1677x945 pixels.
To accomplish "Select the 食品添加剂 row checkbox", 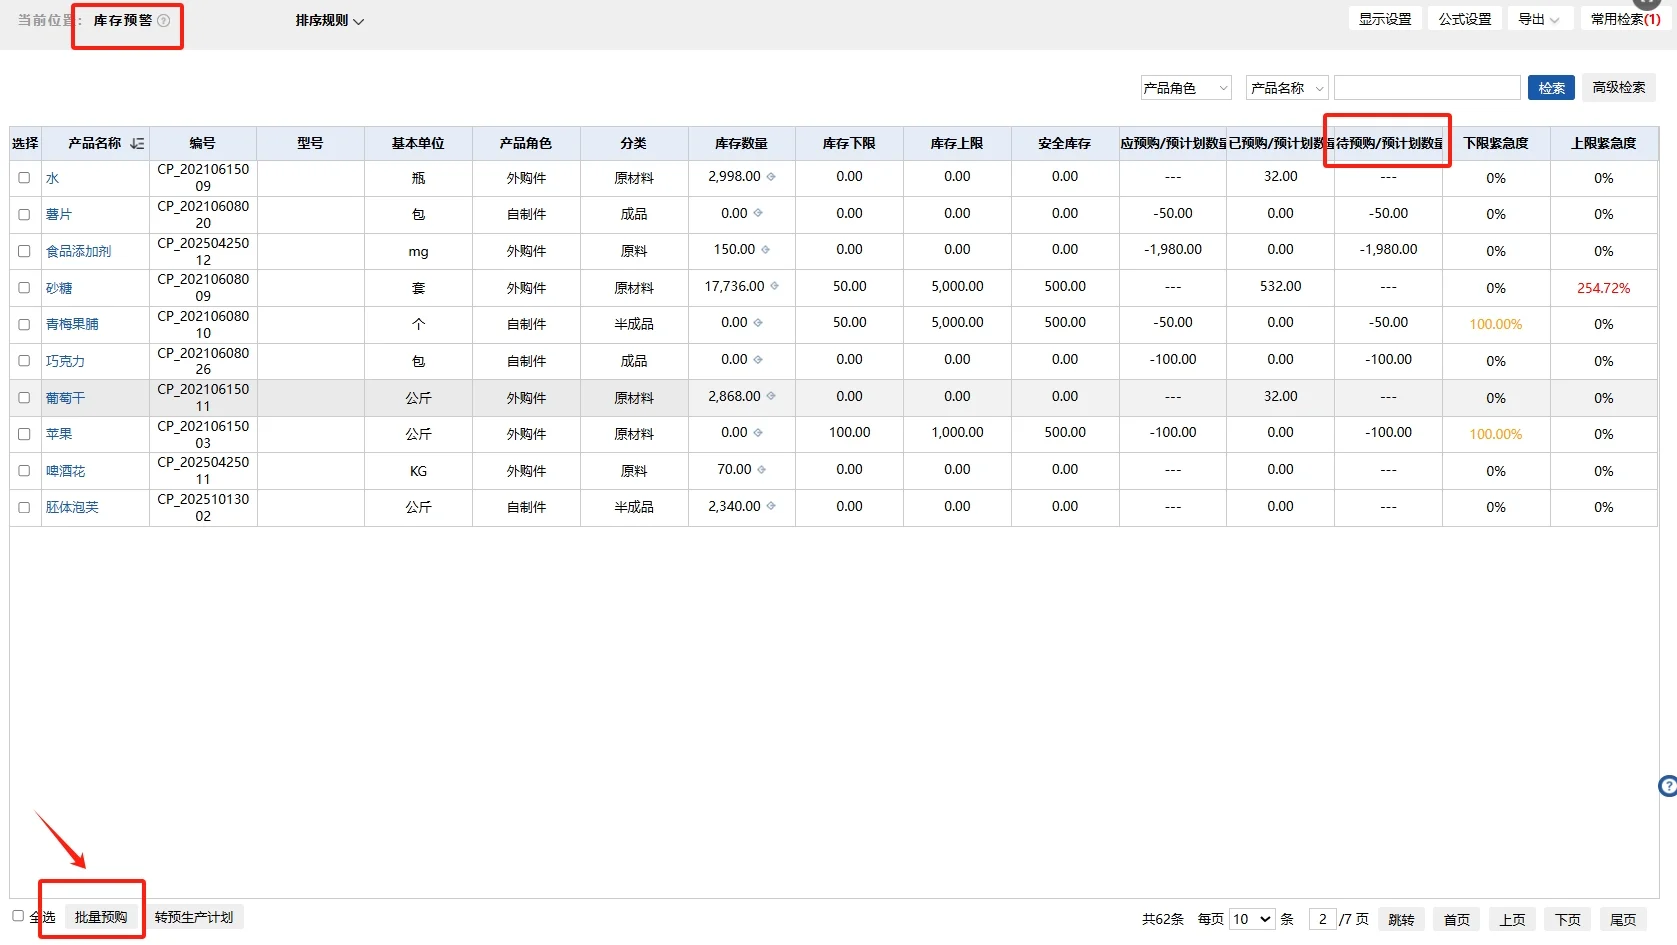I will point(24,251).
